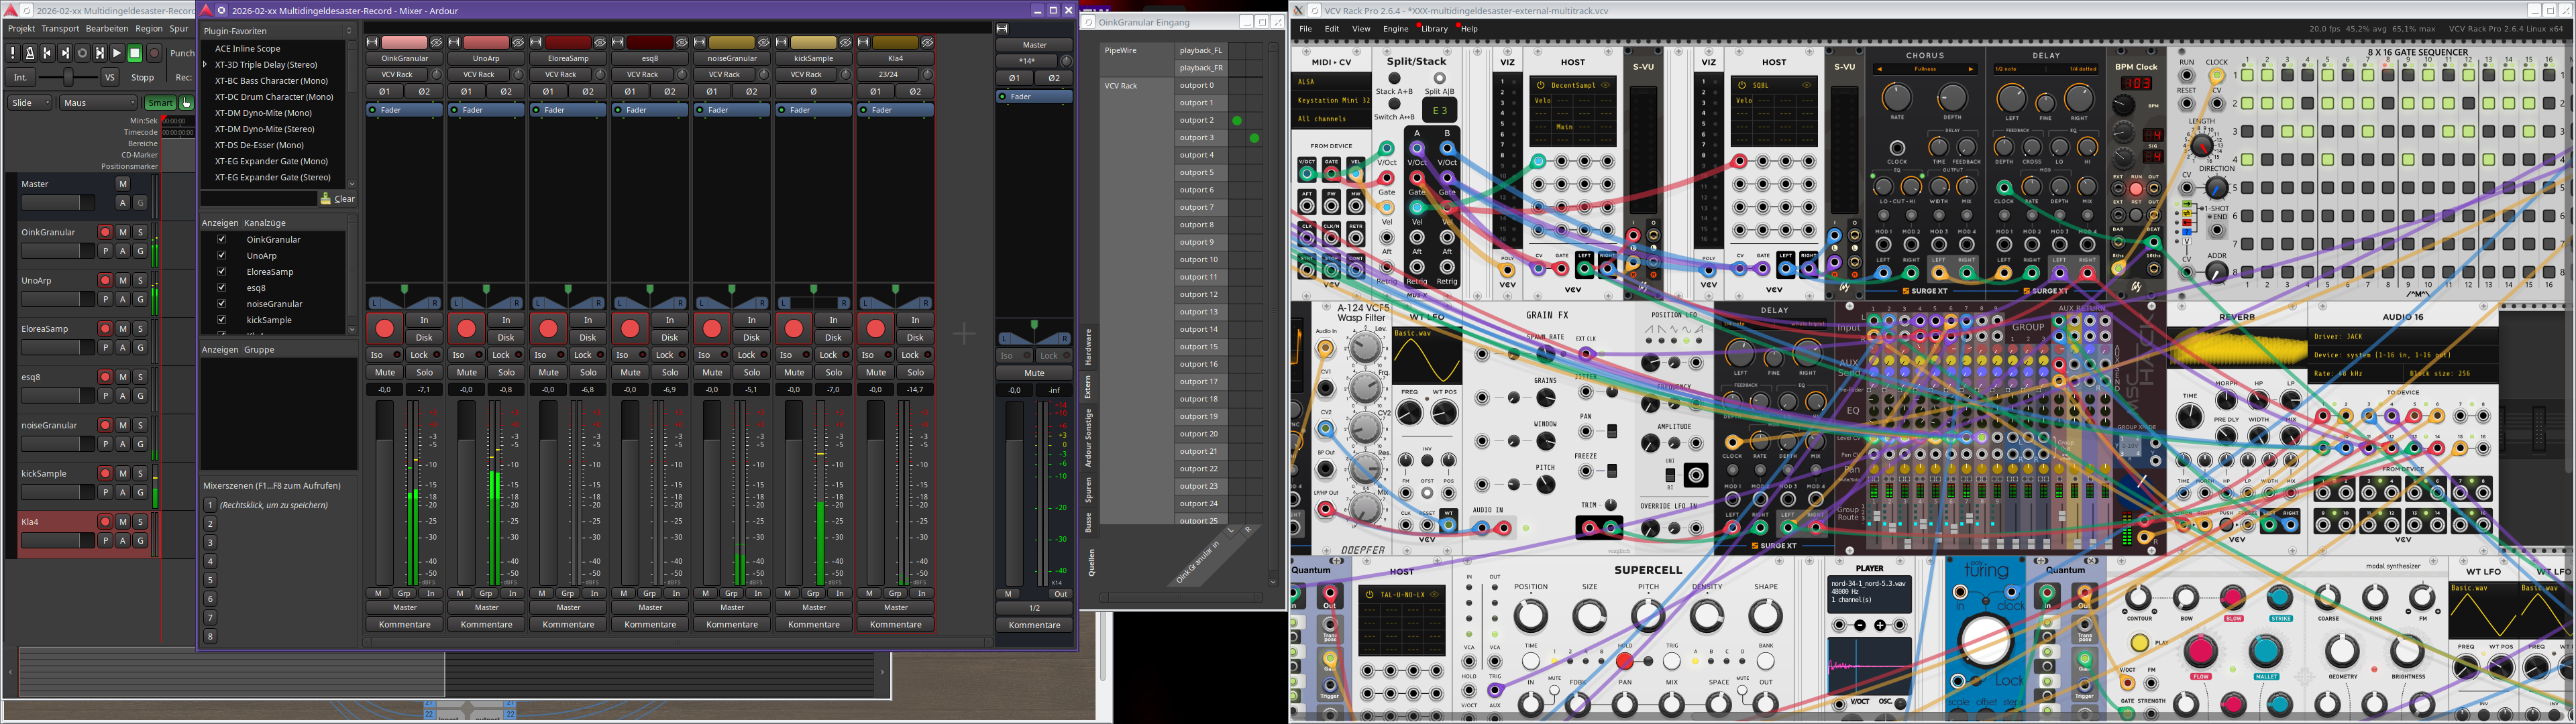Select mixer scene slot 3
Image resolution: width=2576 pixels, height=724 pixels.
click(210, 542)
